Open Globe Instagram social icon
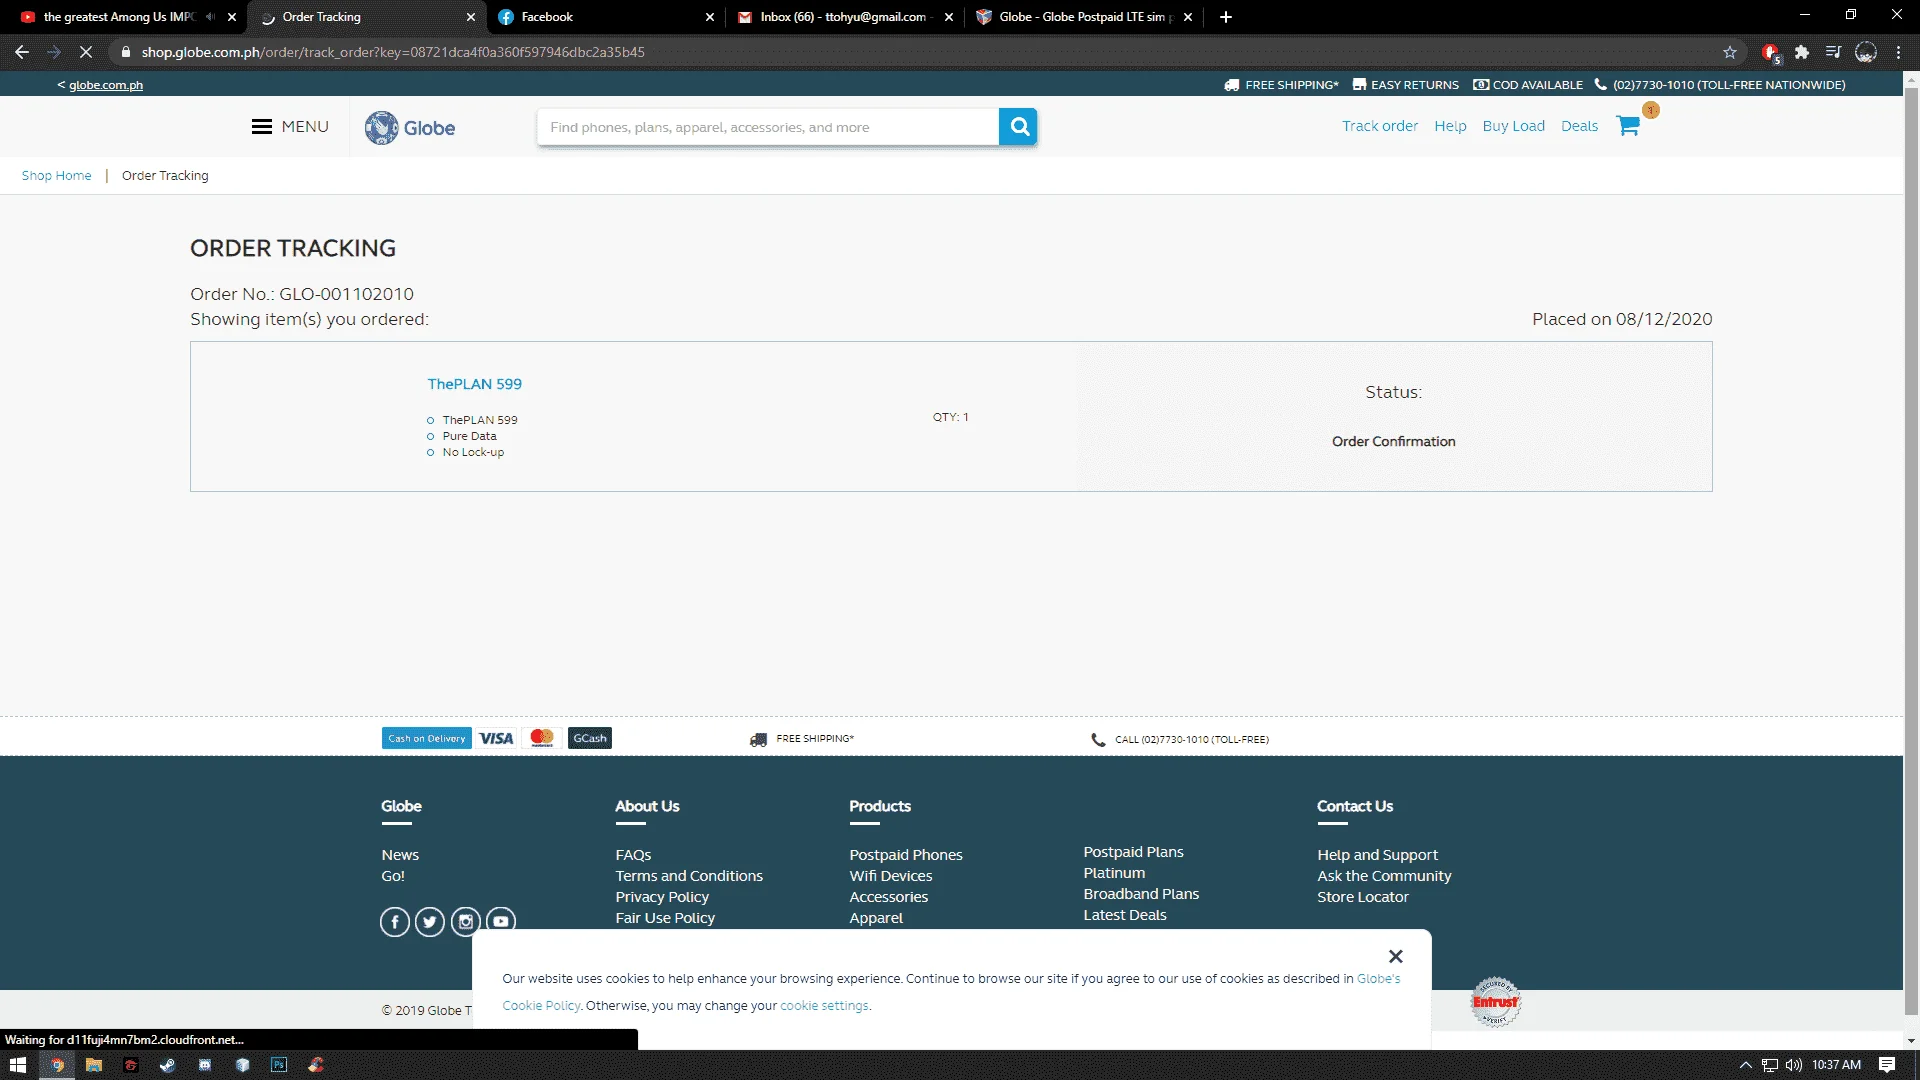This screenshot has height=1080, width=1920. tap(466, 921)
